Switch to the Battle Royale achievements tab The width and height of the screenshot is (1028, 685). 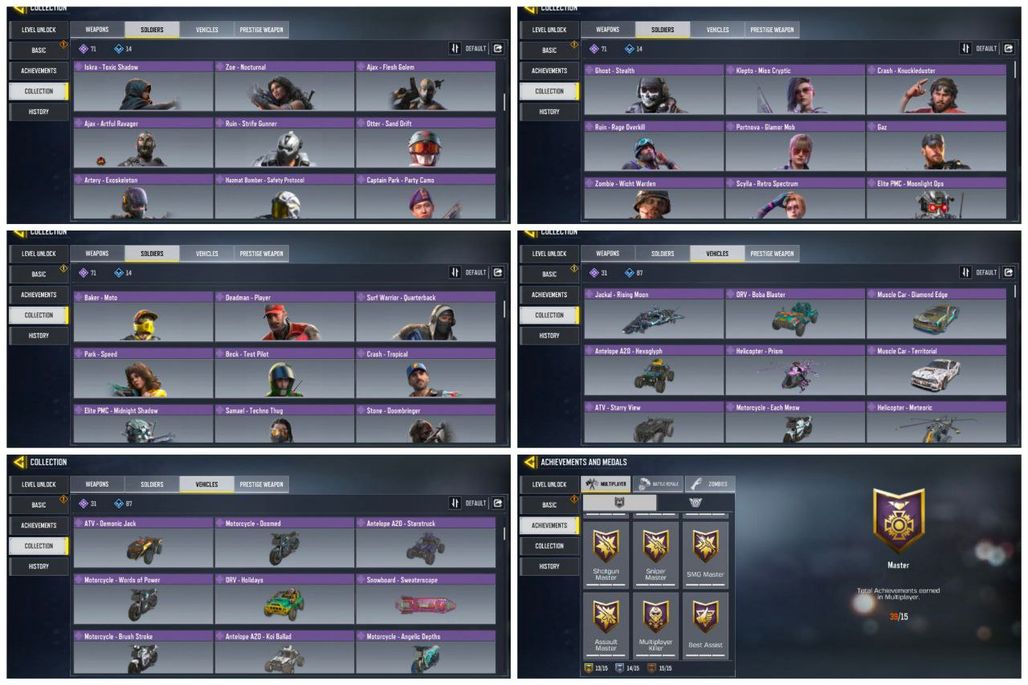[x=658, y=484]
